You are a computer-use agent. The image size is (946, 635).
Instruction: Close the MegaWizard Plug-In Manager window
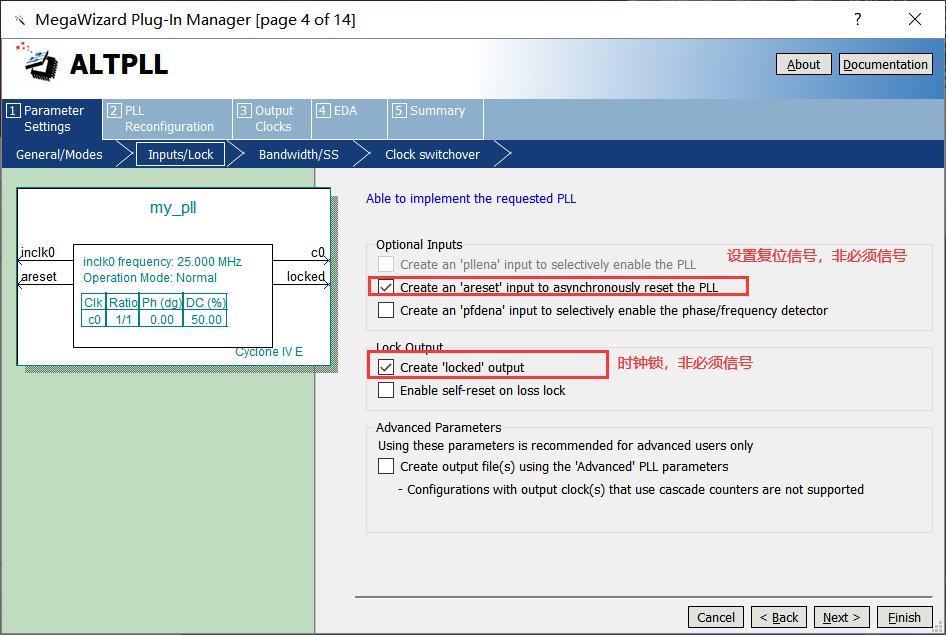915,19
